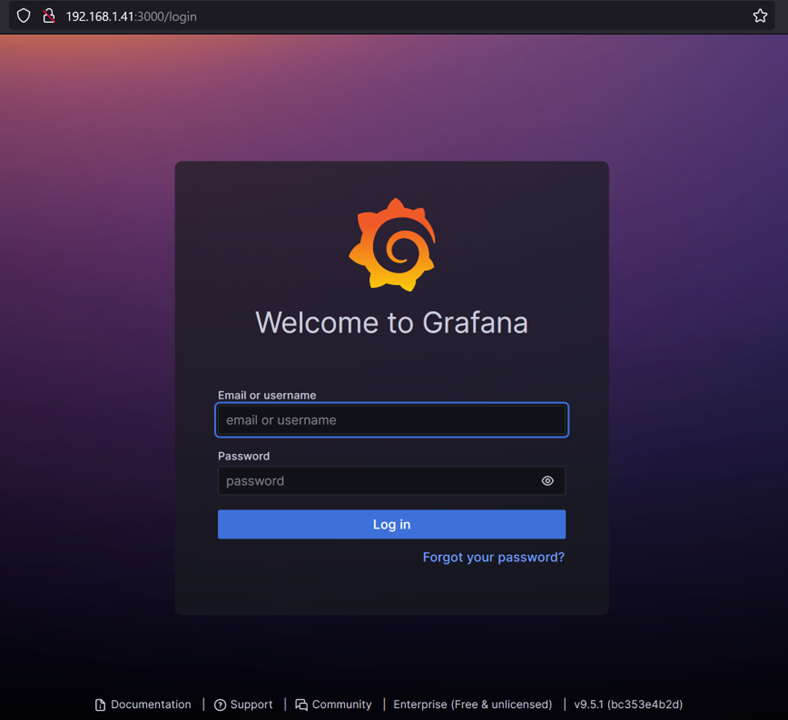788x720 pixels.
Task: Click the Support question mark icon
Action: (x=220, y=705)
